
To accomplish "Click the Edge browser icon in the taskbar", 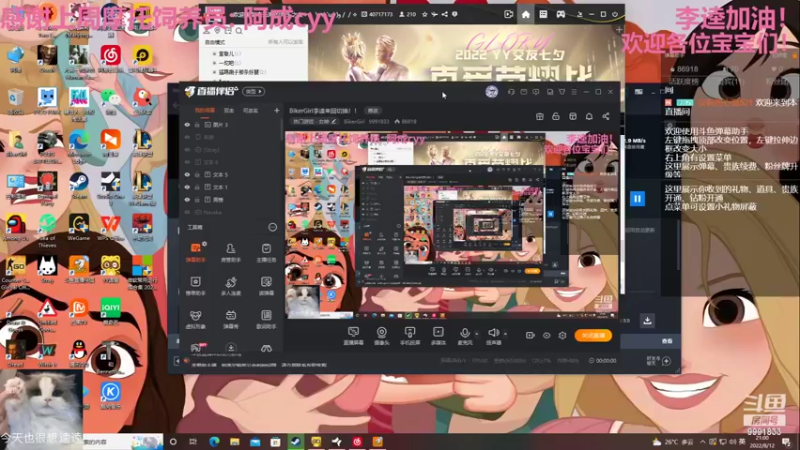I will (214, 441).
